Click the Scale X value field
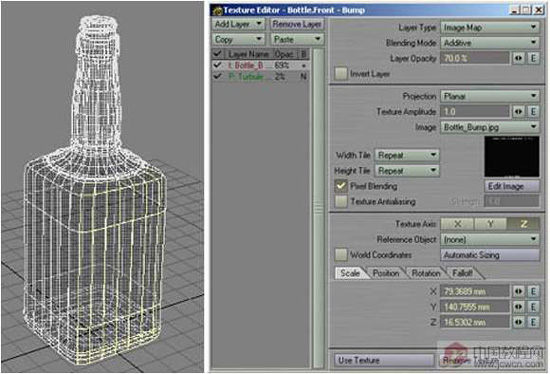550x374 pixels. tap(475, 291)
